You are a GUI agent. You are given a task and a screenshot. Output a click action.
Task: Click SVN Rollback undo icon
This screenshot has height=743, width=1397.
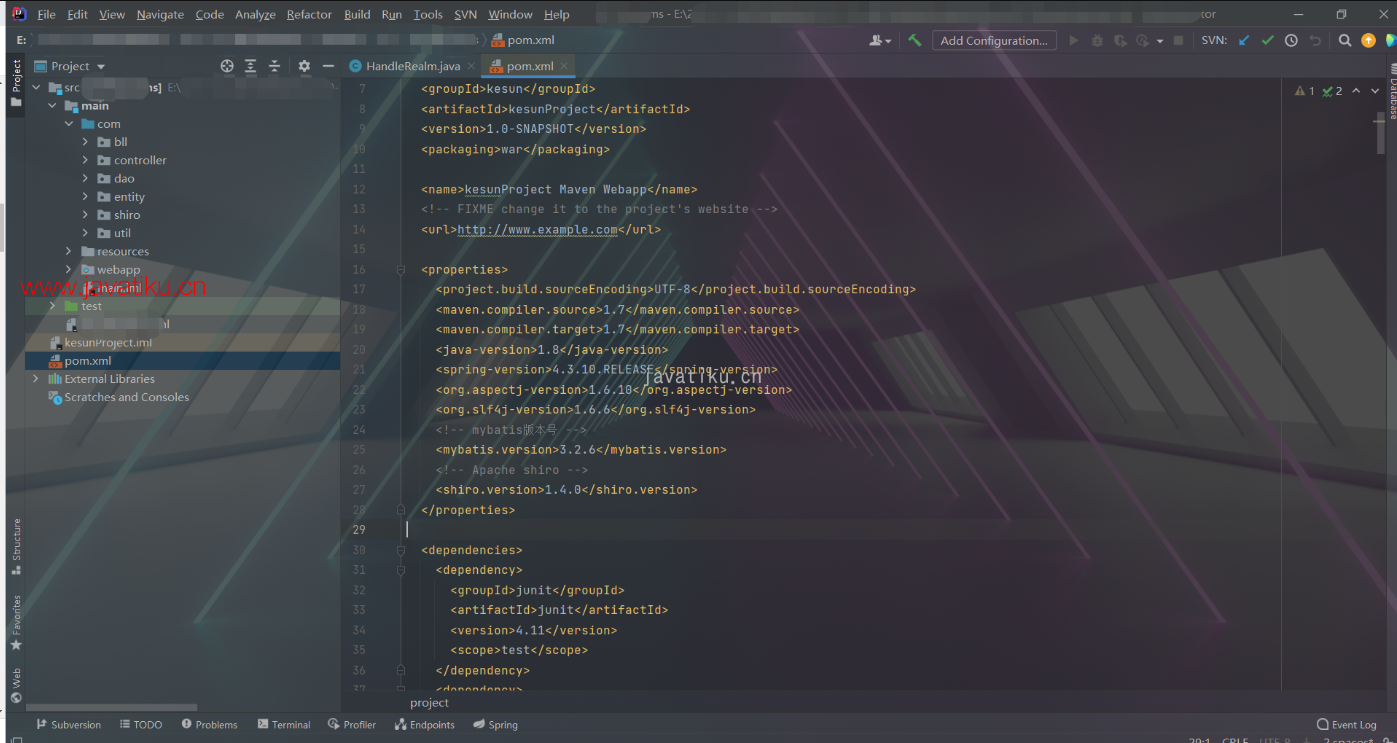click(1315, 40)
